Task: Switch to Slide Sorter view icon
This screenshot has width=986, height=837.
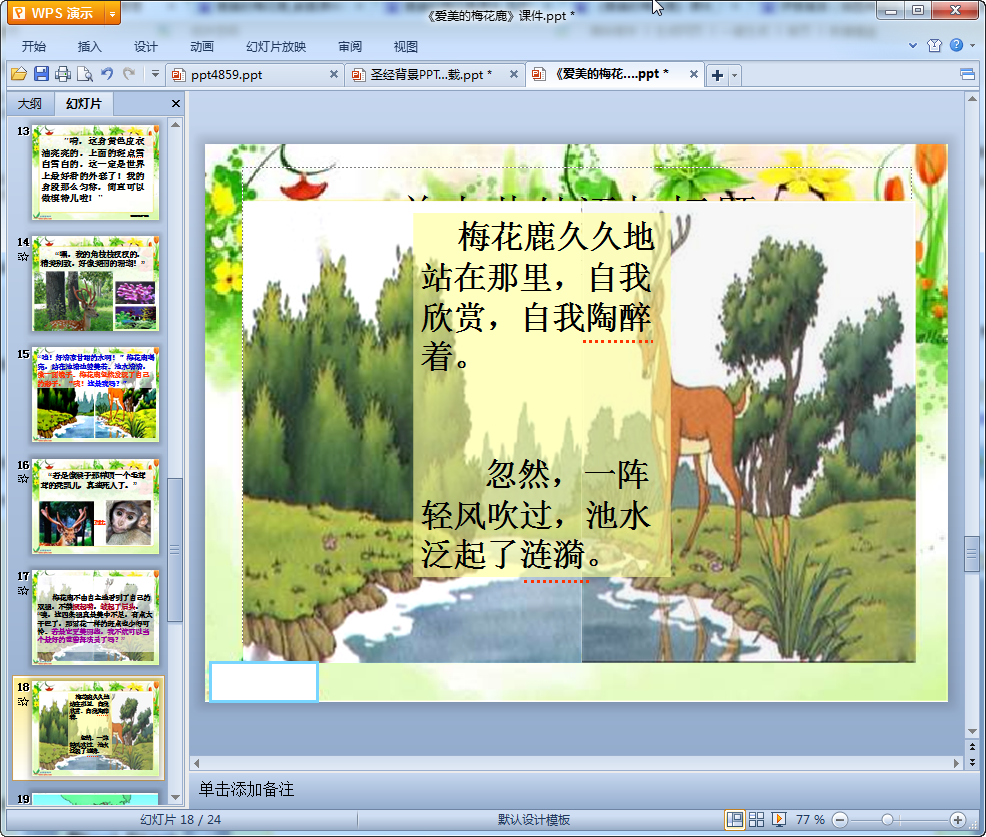Action: [x=756, y=819]
